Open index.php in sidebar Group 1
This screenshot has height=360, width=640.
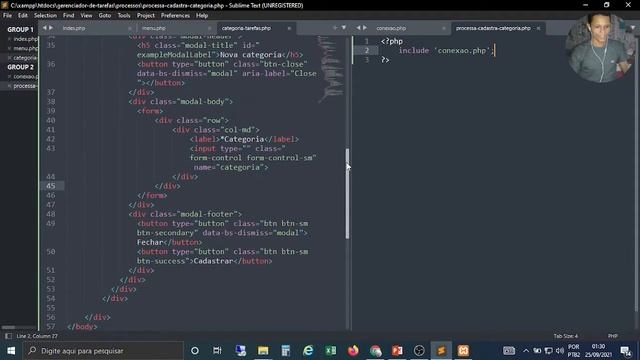25,39
